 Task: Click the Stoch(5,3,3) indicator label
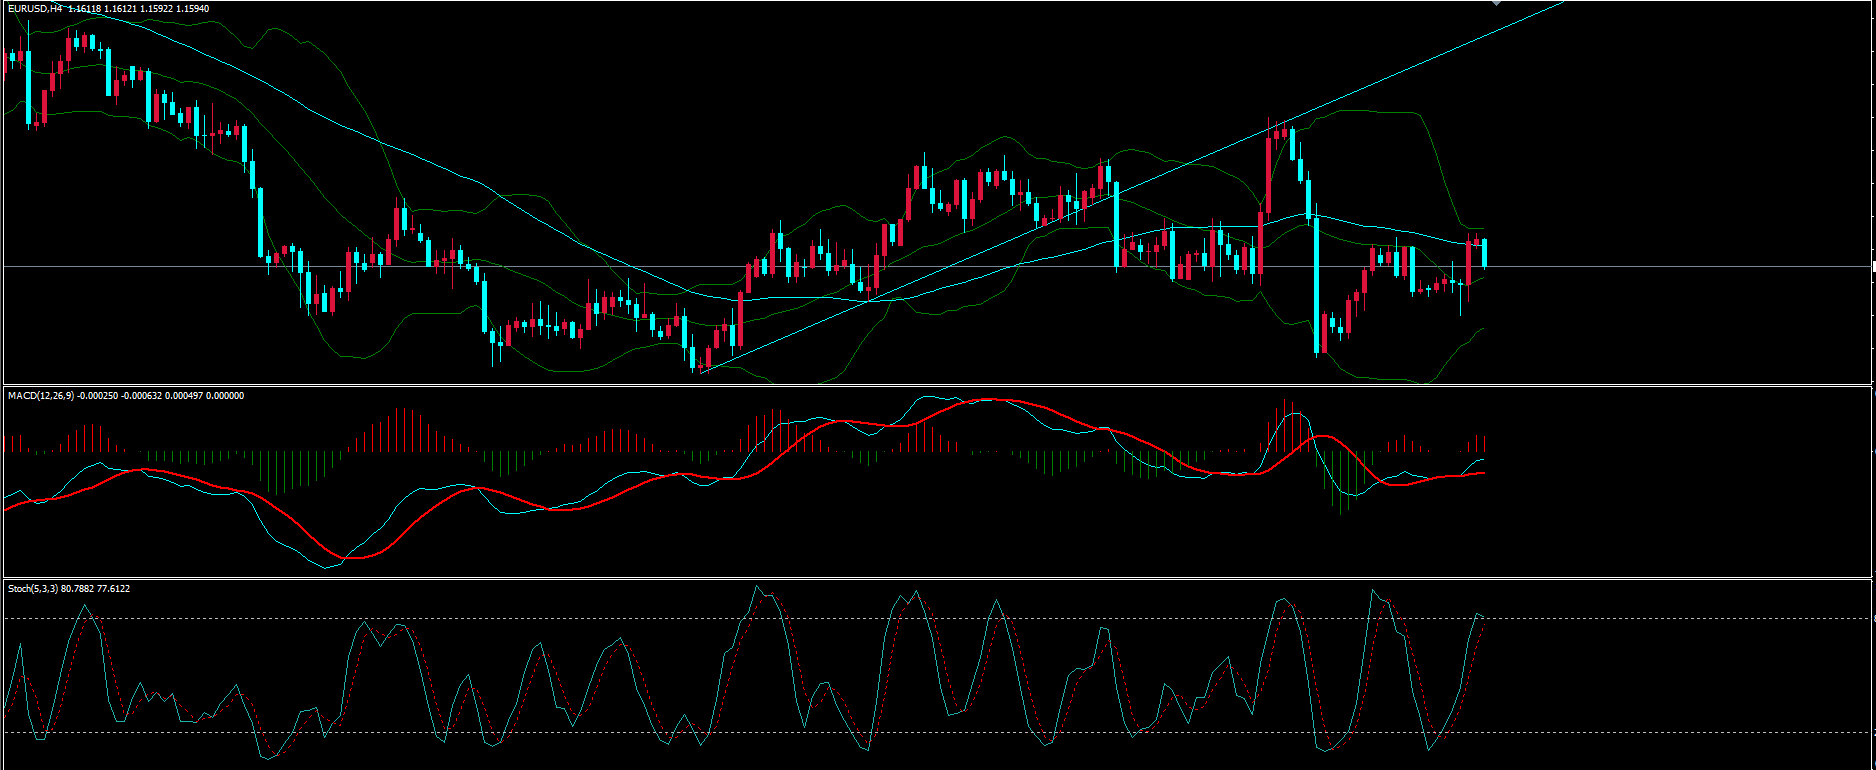[x=33, y=589]
